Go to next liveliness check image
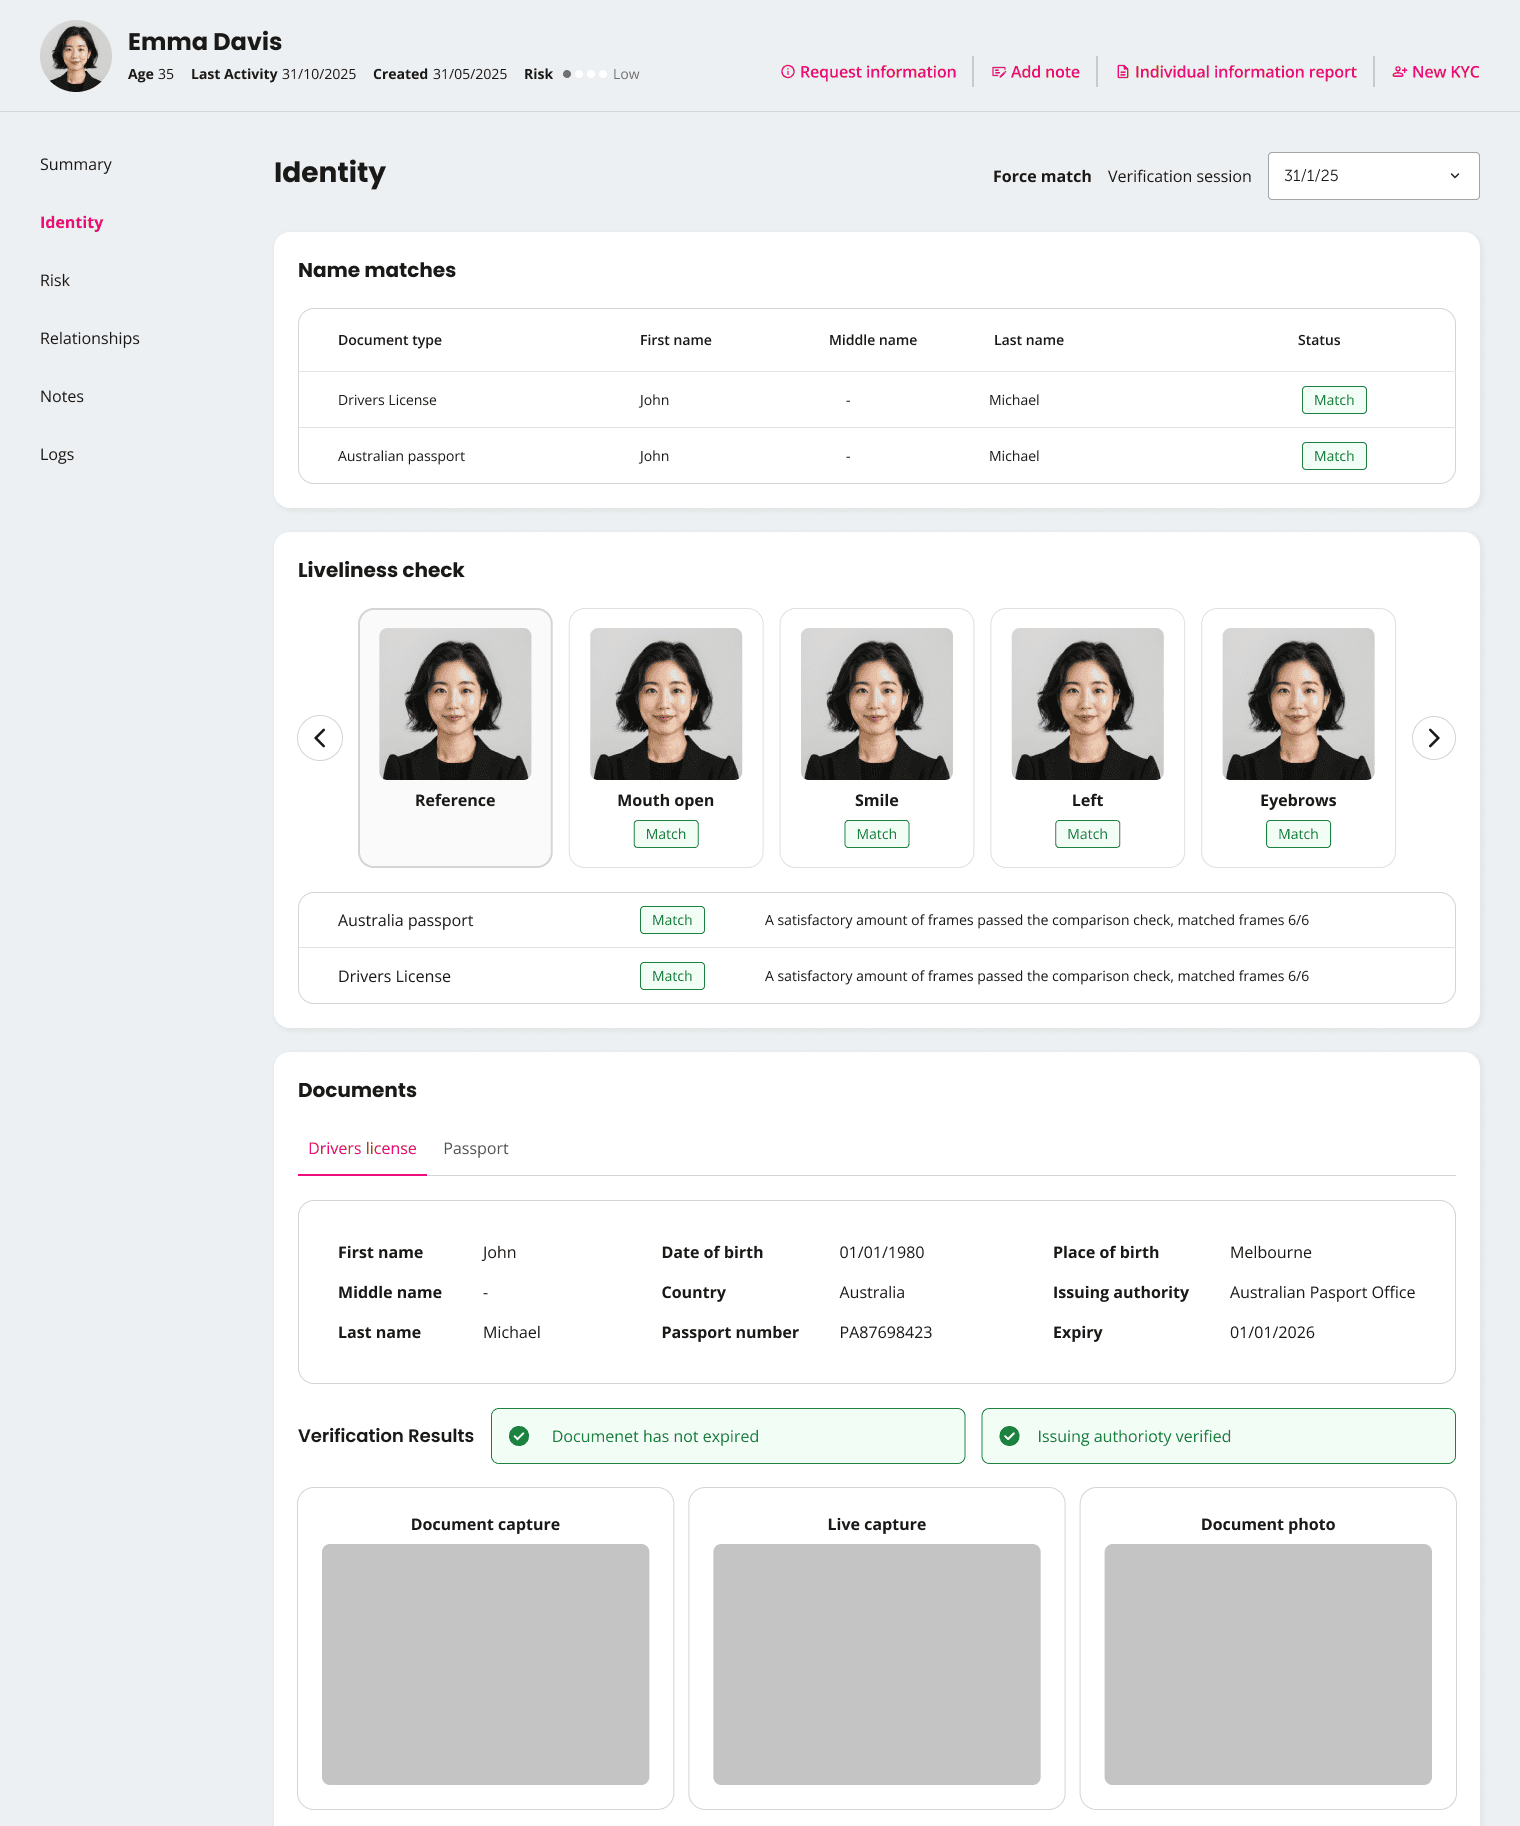The width and height of the screenshot is (1520, 1826). (1433, 738)
